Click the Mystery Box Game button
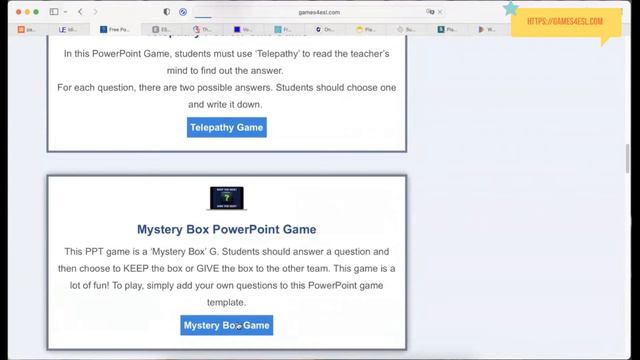Image resolution: width=640 pixels, height=360 pixels. coord(227,325)
